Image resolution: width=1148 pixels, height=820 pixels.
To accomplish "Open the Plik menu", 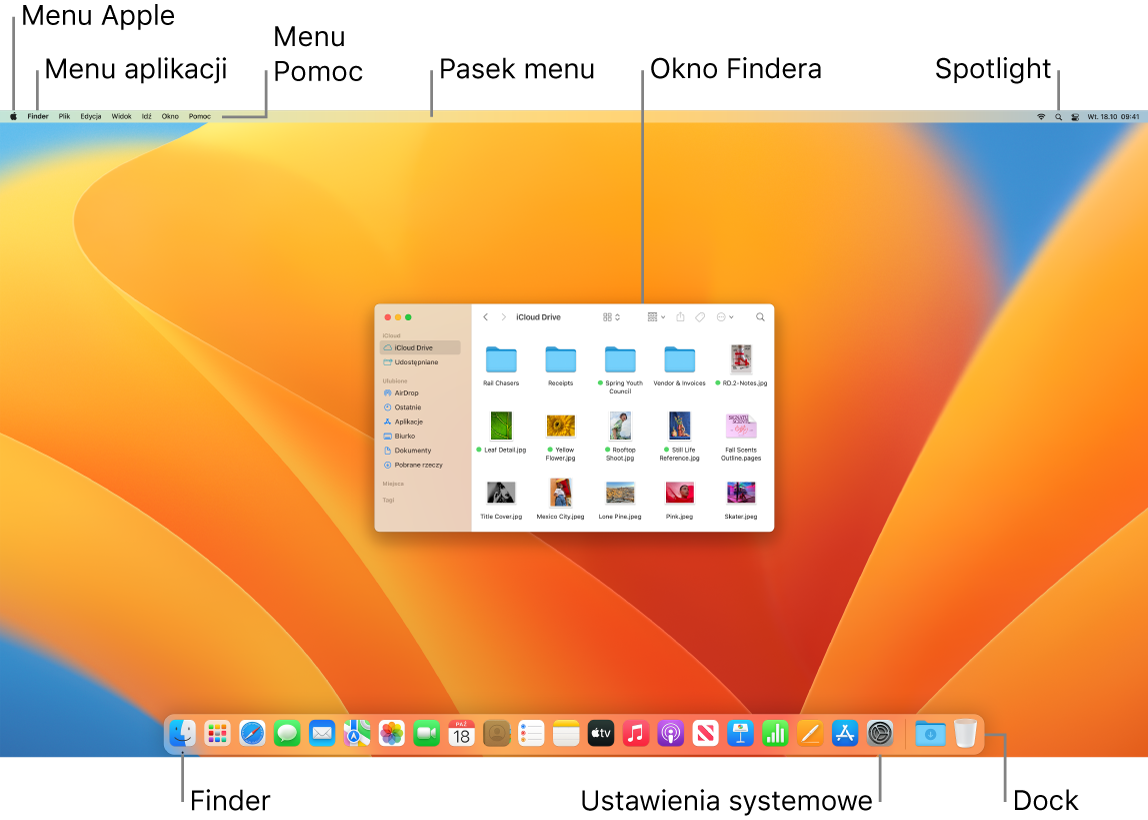I will (63, 115).
